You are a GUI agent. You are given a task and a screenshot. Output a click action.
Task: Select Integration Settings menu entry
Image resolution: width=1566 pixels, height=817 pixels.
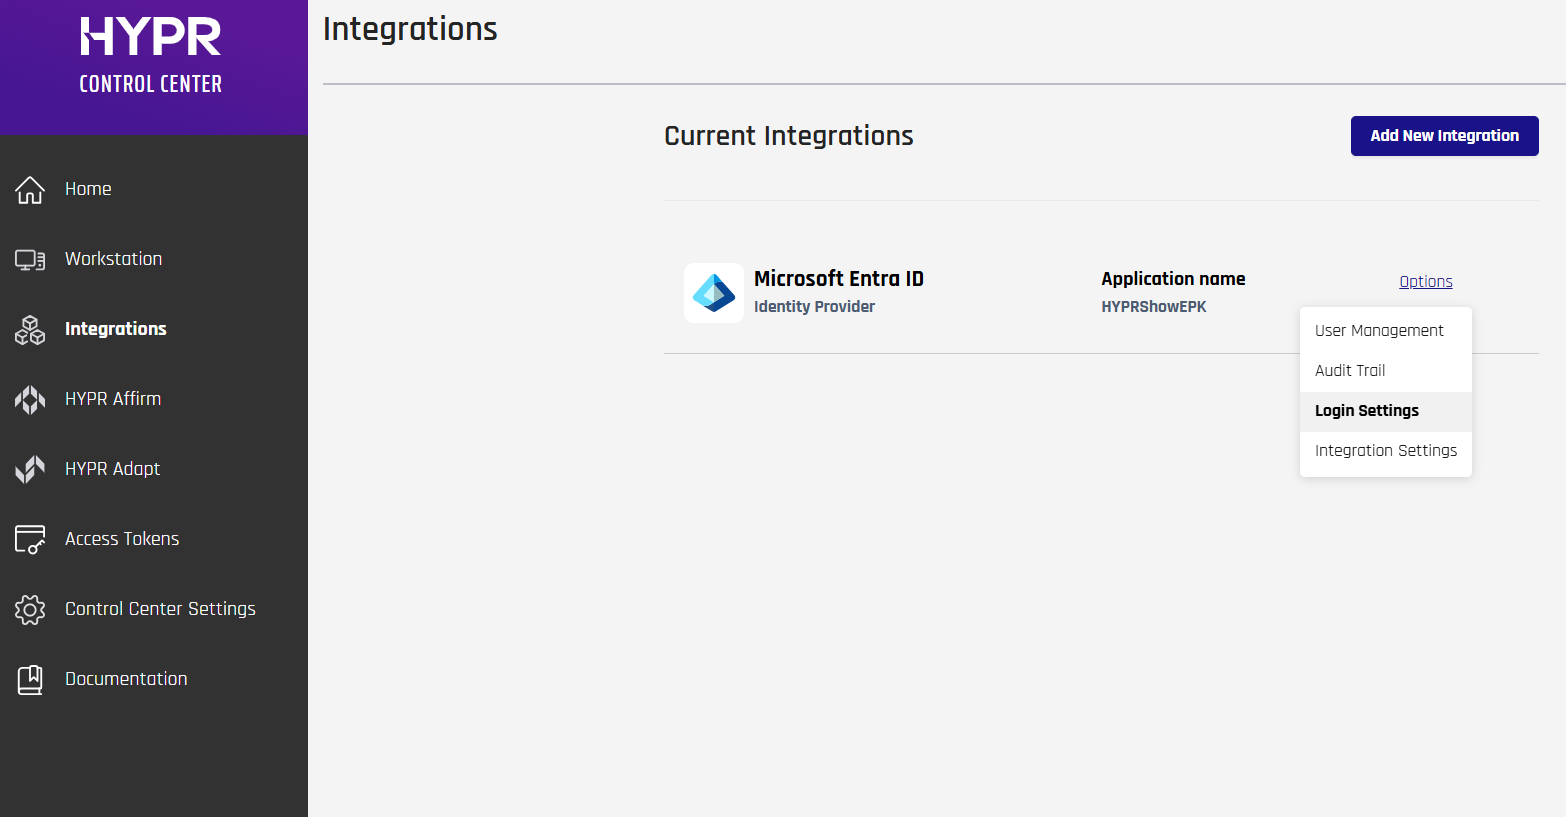tap(1385, 451)
